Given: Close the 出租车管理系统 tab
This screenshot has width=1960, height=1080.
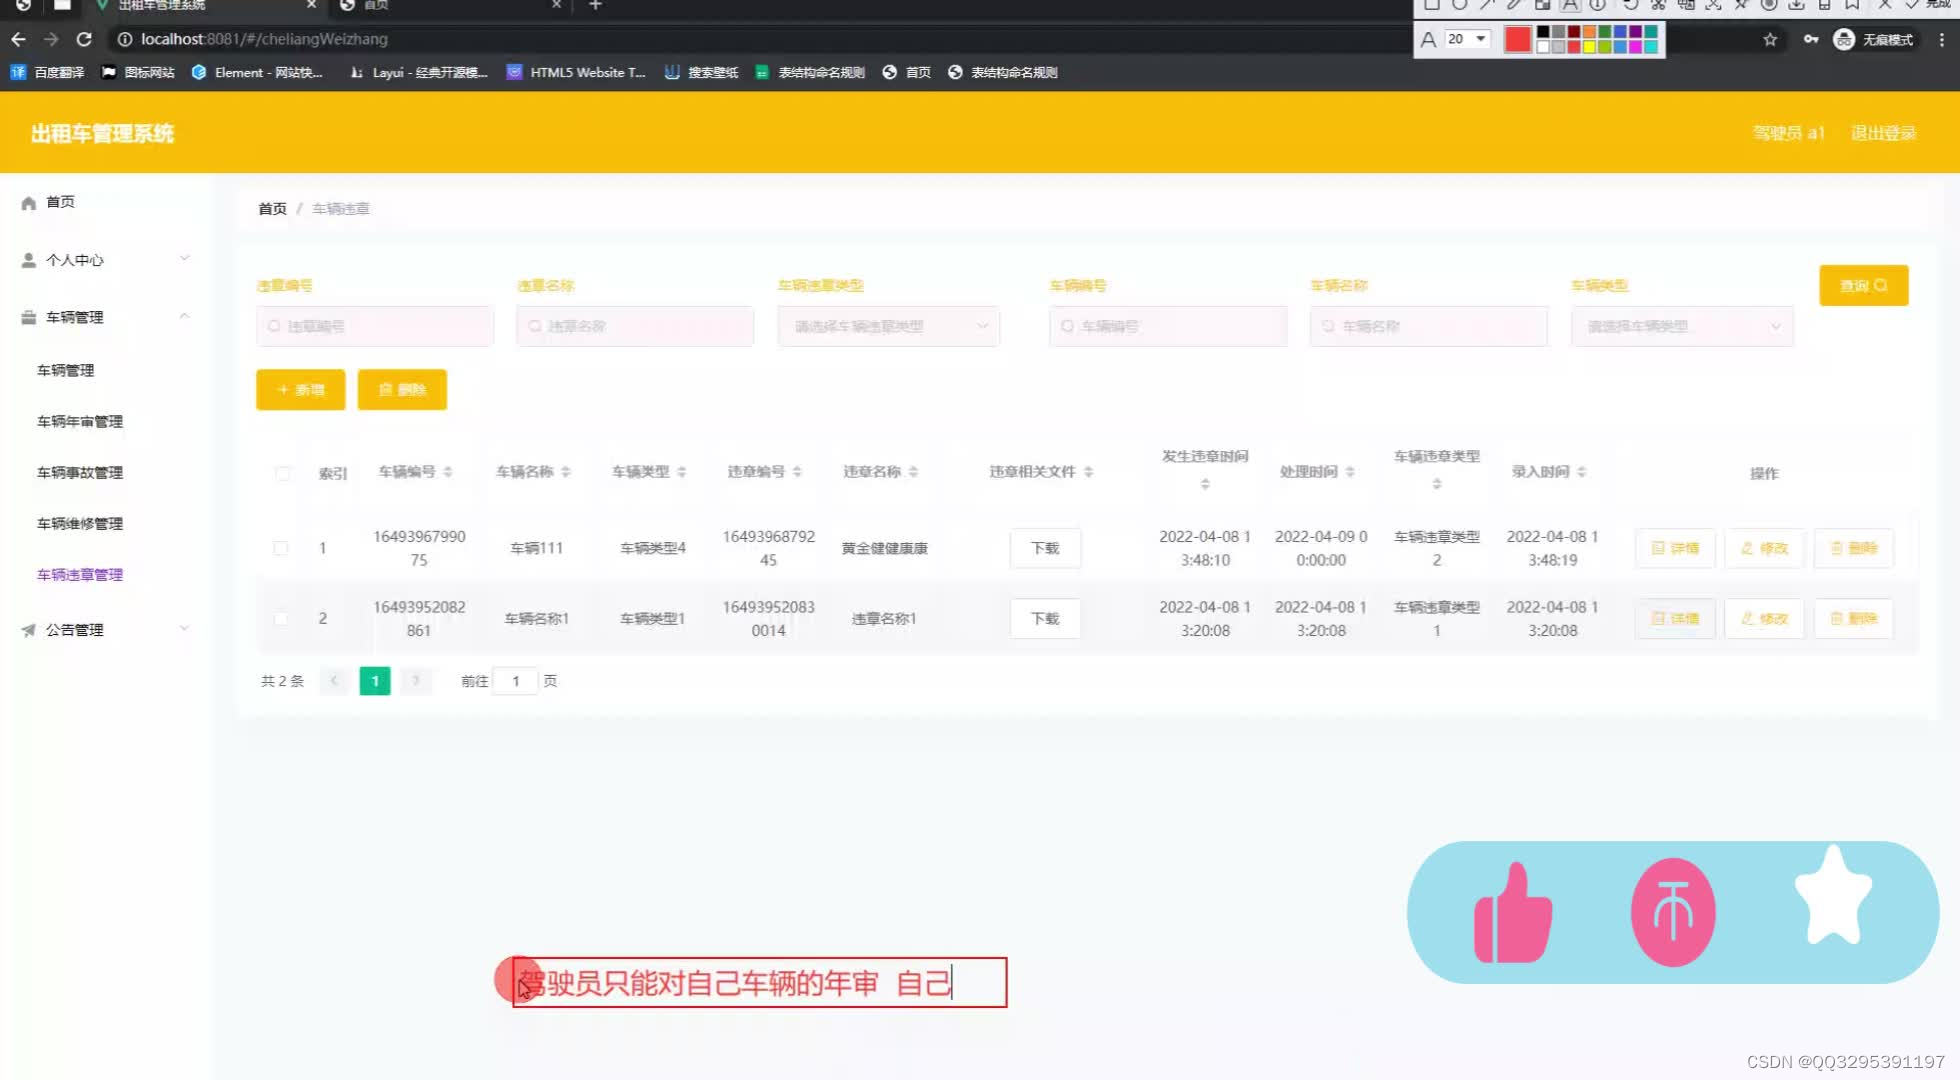Looking at the screenshot, I should pyautogui.click(x=311, y=5).
